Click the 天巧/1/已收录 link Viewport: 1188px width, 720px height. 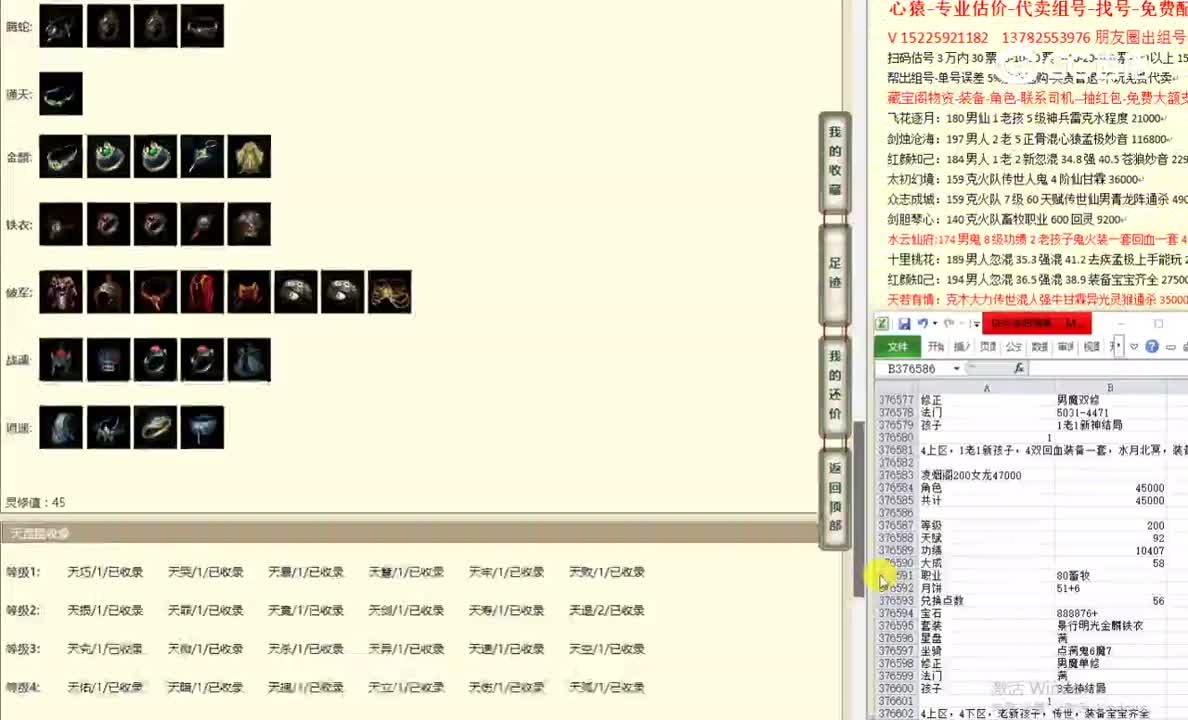tap(104, 571)
